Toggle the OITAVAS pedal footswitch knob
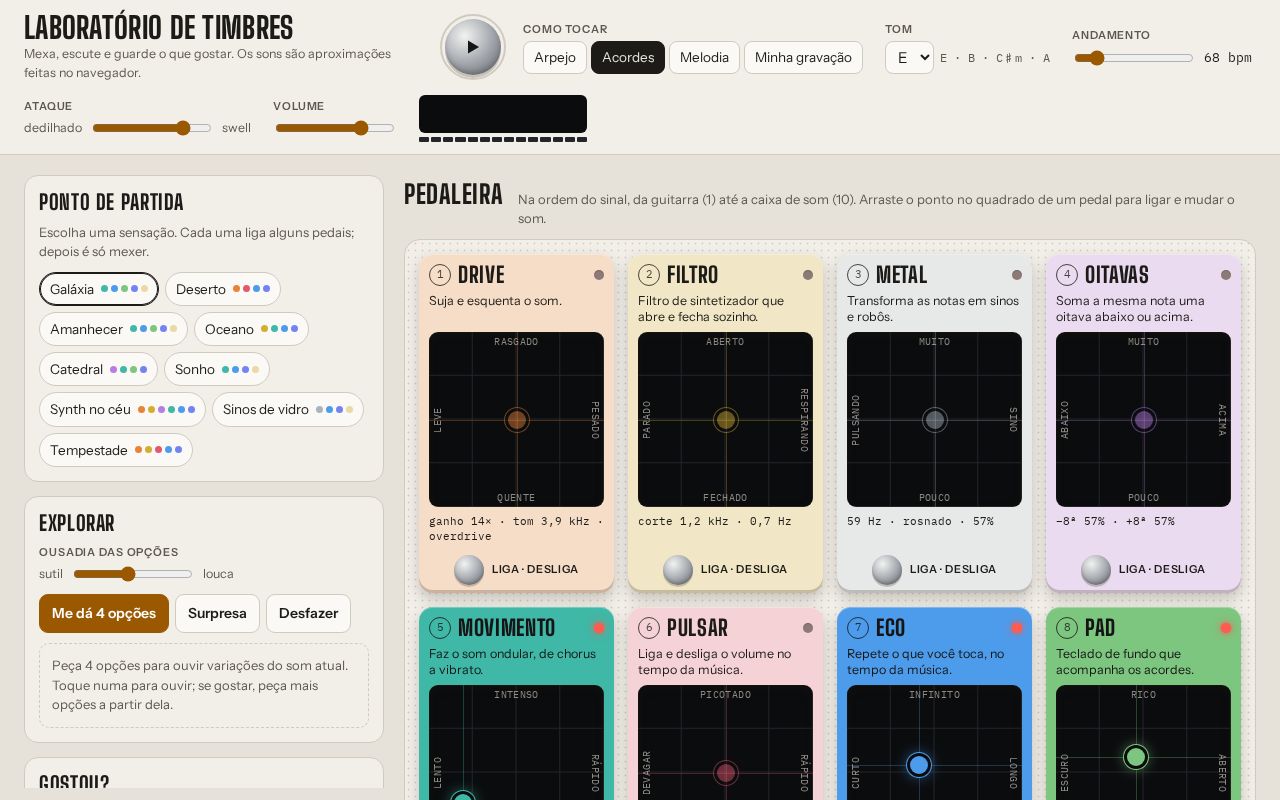This screenshot has width=1280, height=800. pos(1096,569)
